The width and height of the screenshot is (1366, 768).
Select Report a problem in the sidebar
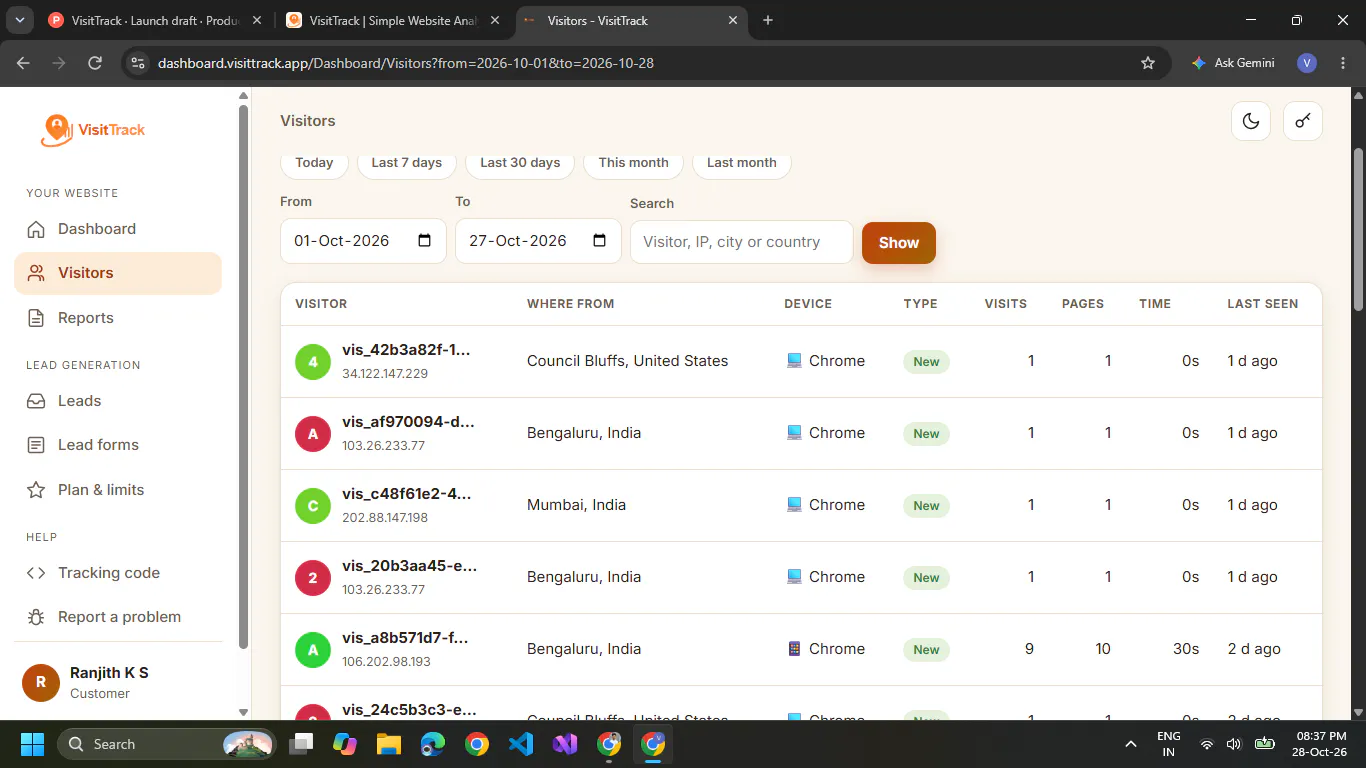118,617
